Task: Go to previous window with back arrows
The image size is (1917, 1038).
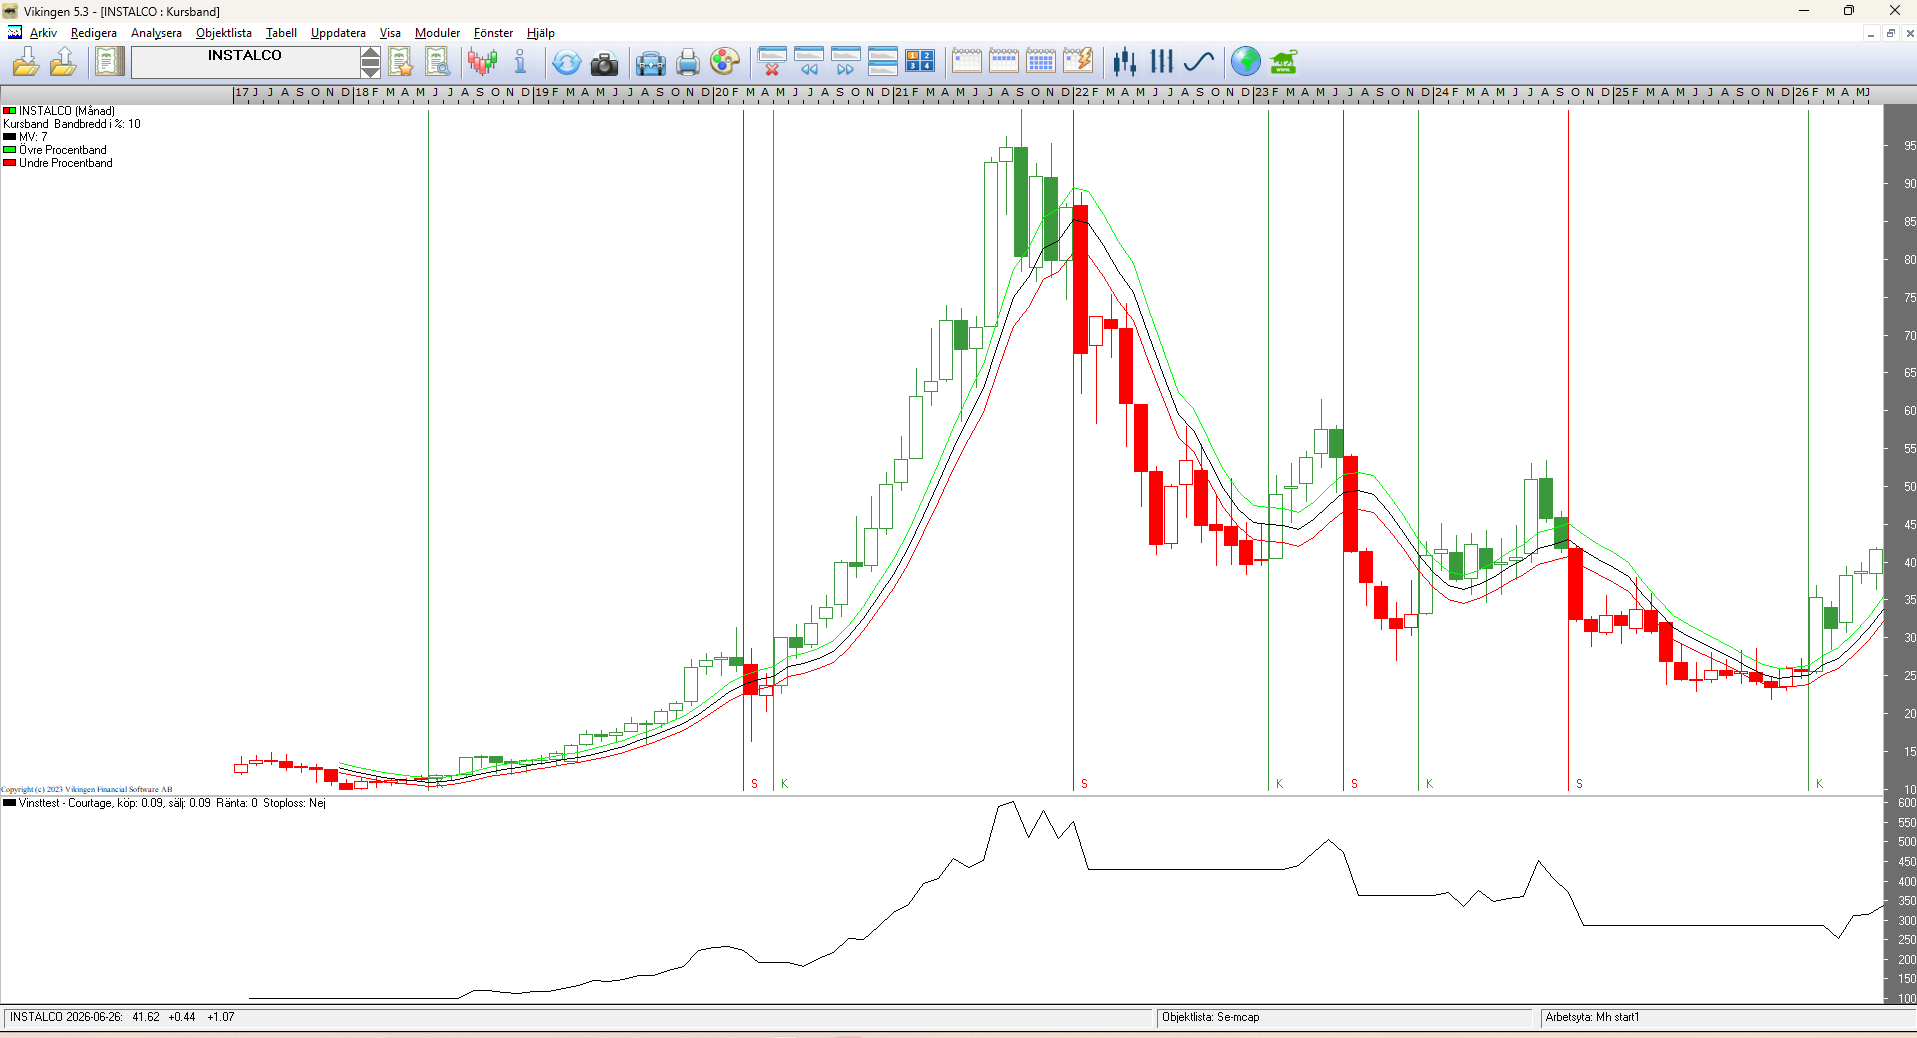Action: tap(809, 62)
